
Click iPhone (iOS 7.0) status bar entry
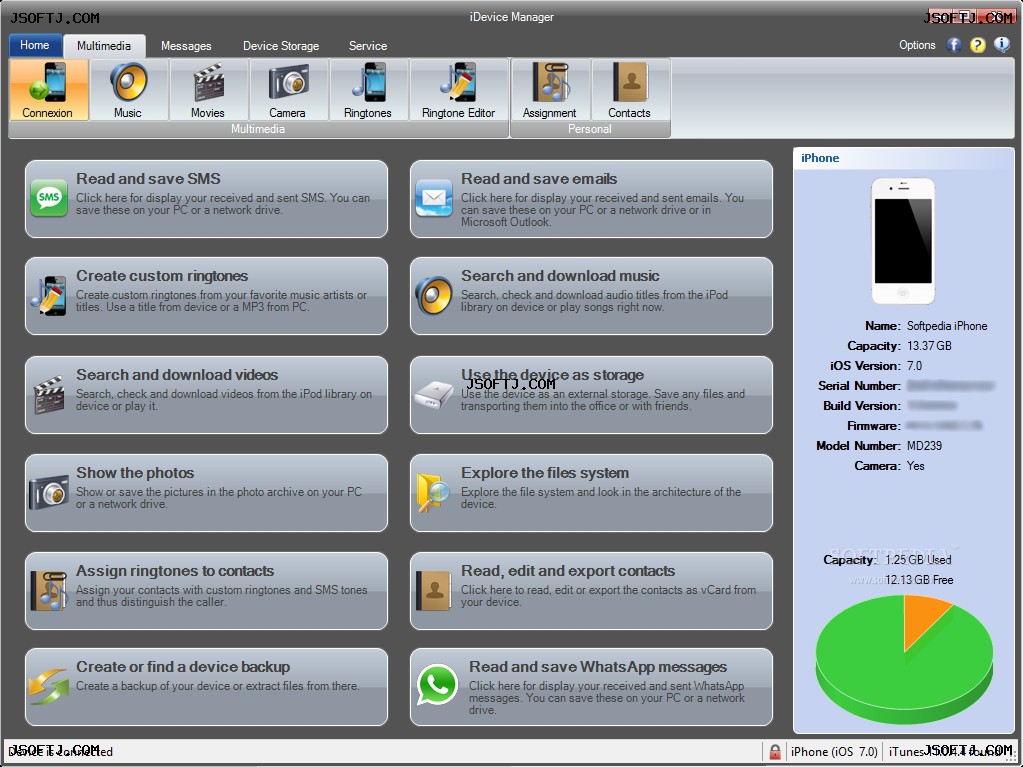click(x=834, y=752)
